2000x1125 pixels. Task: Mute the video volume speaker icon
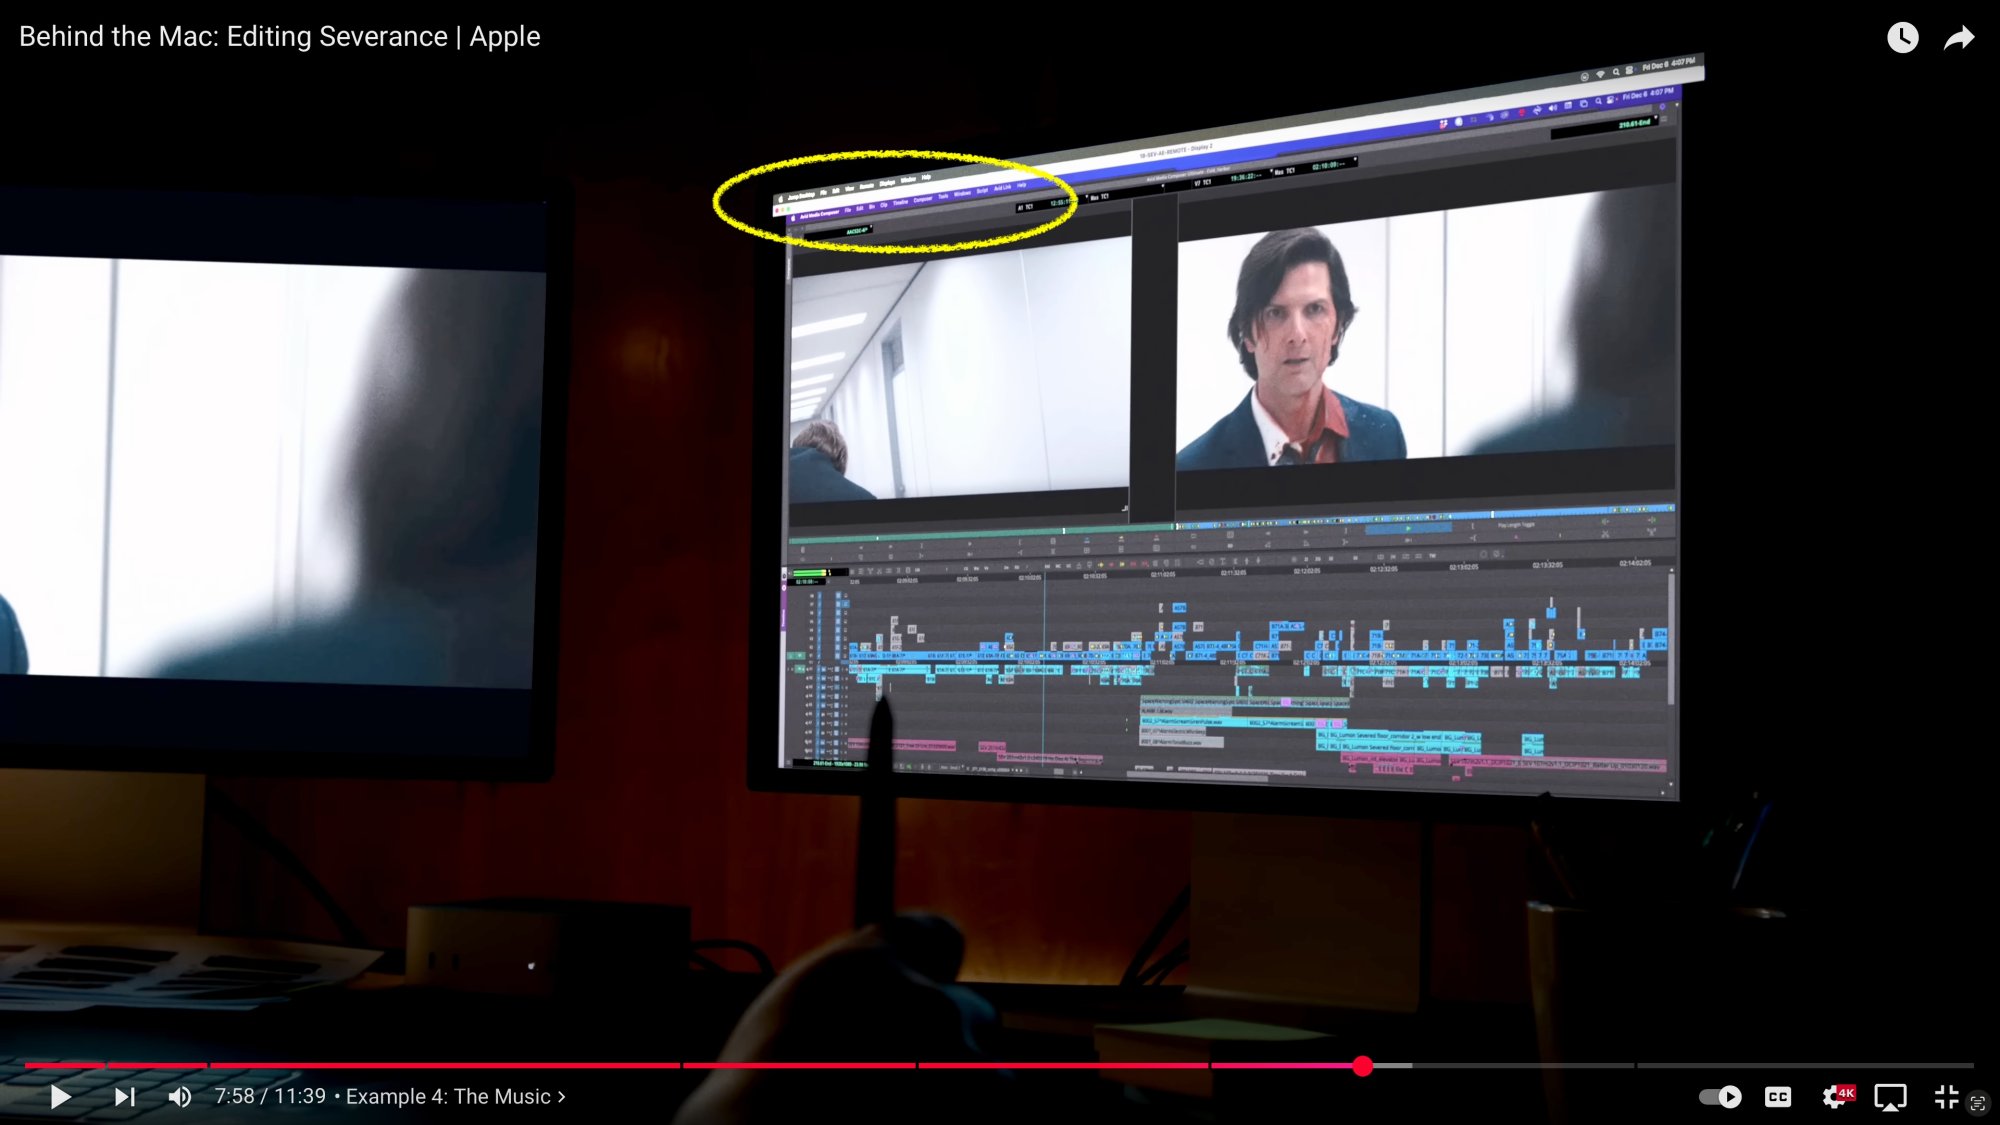[180, 1097]
